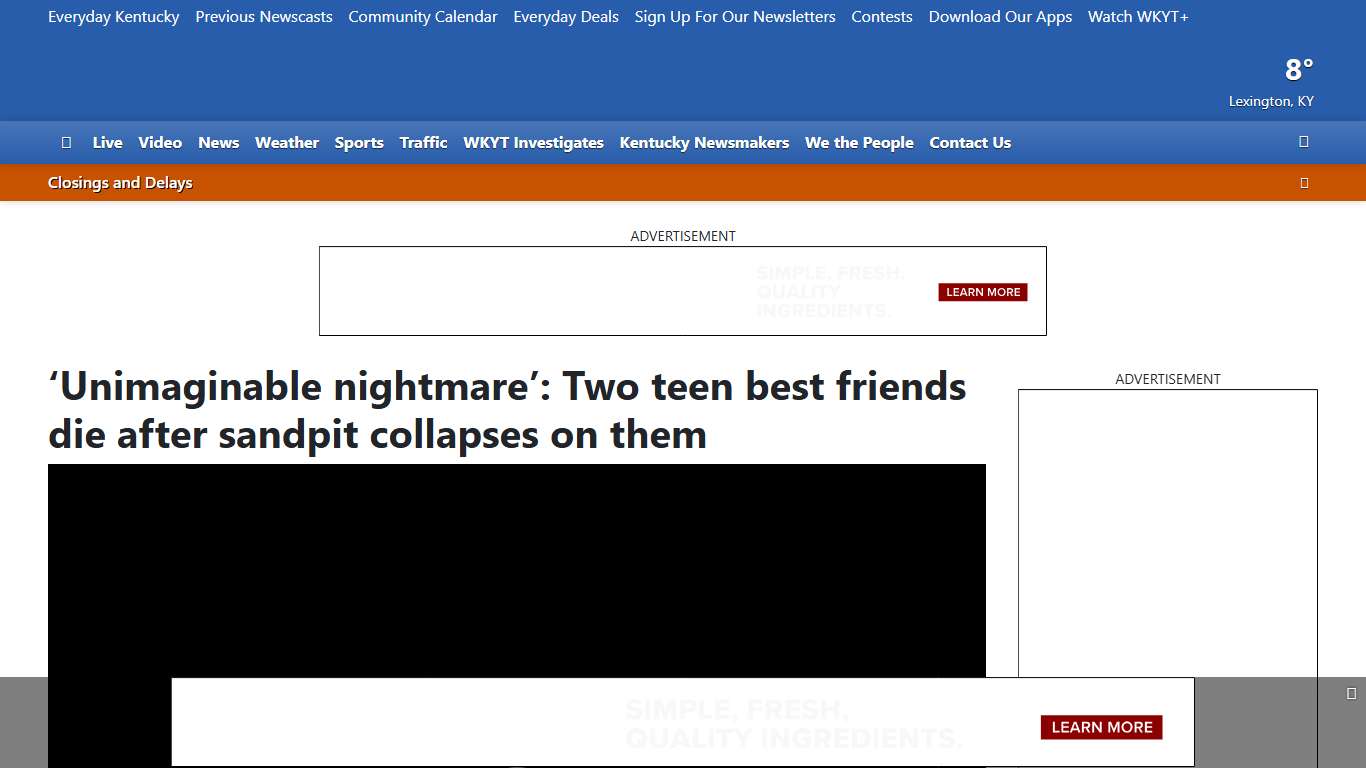Image resolution: width=1366 pixels, height=768 pixels.
Task: Sign Up For Our Newsletters
Action: coord(734,16)
